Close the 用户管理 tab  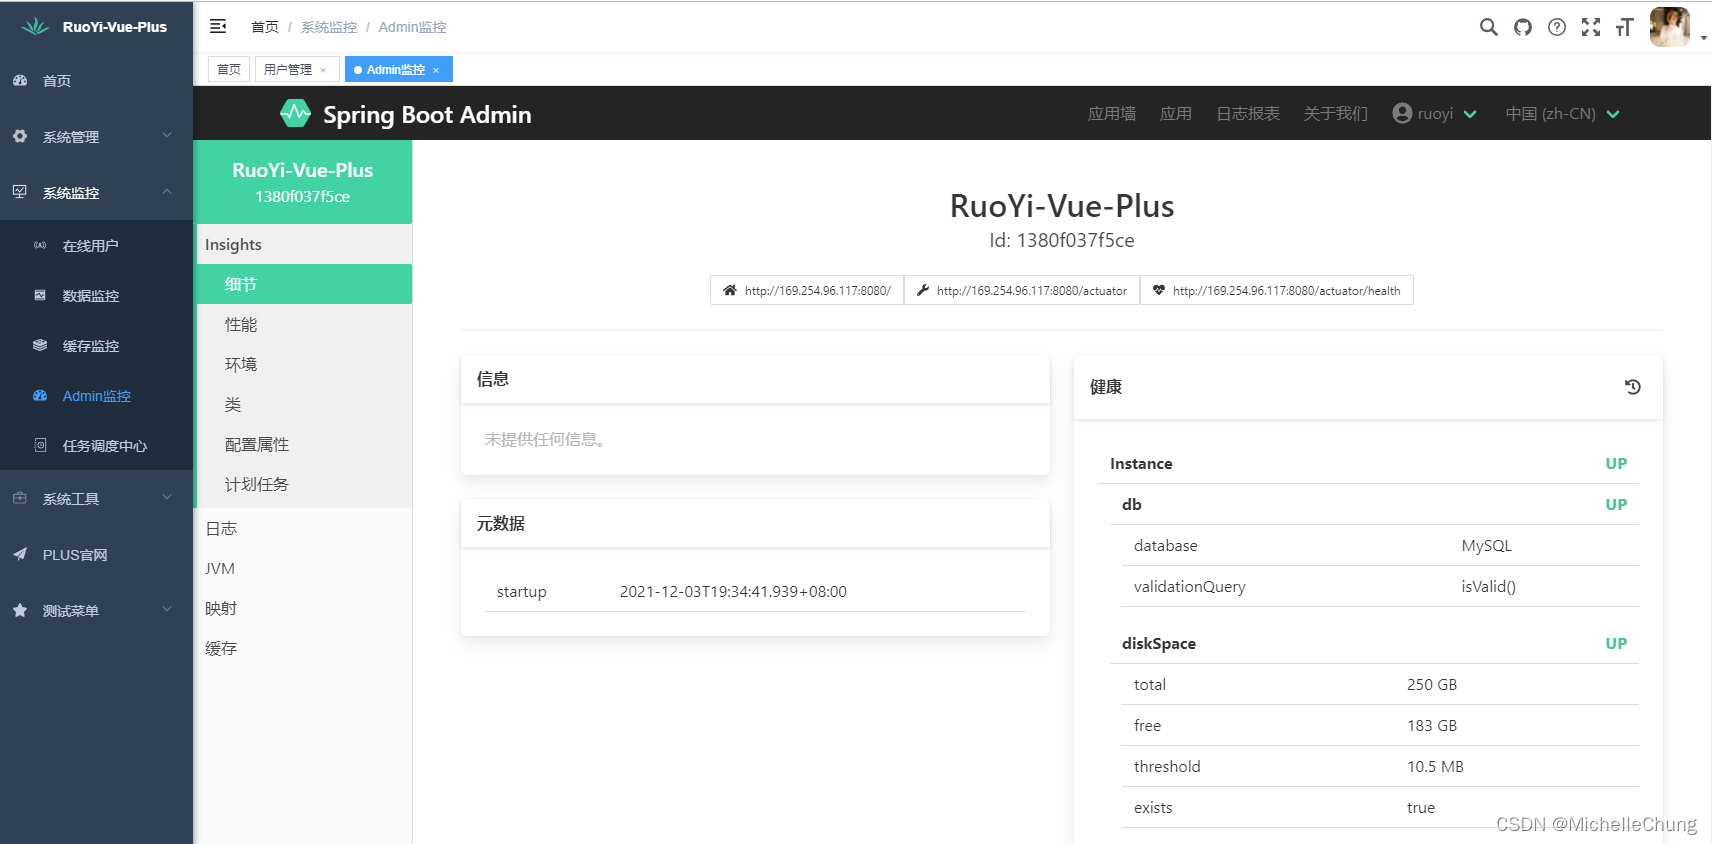(x=323, y=70)
